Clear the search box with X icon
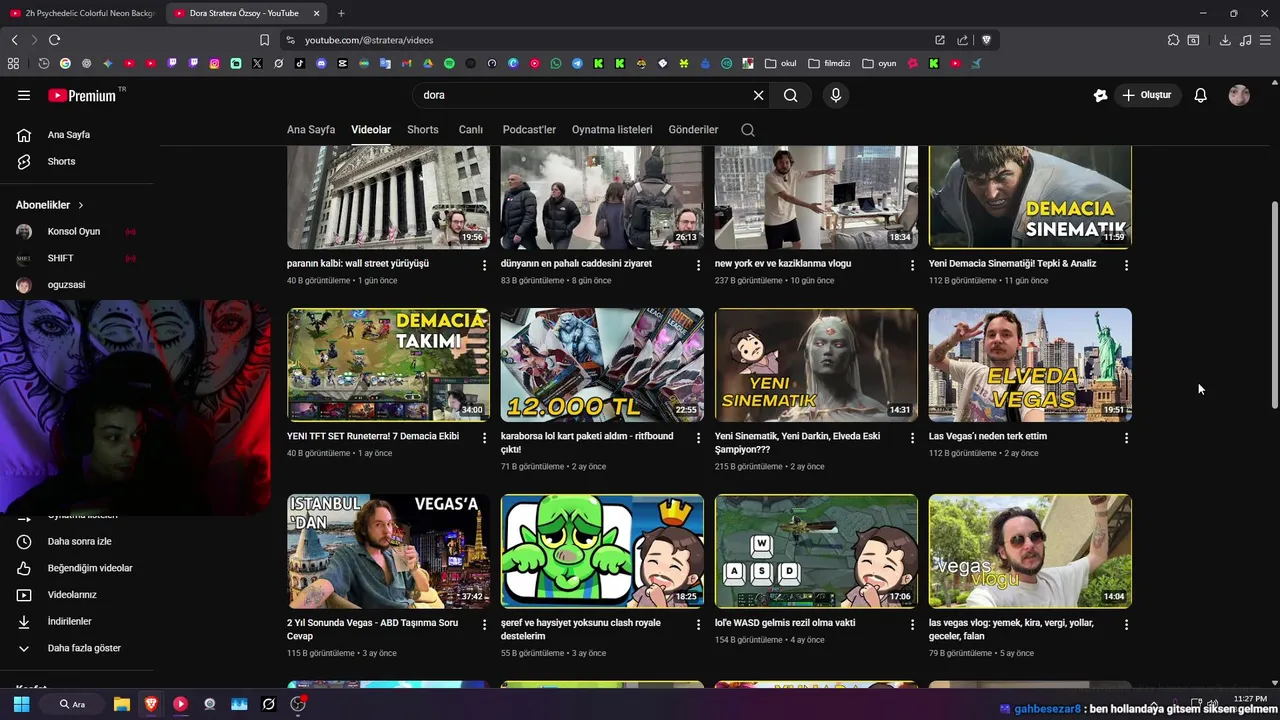The height and width of the screenshot is (720, 1280). pos(758,95)
